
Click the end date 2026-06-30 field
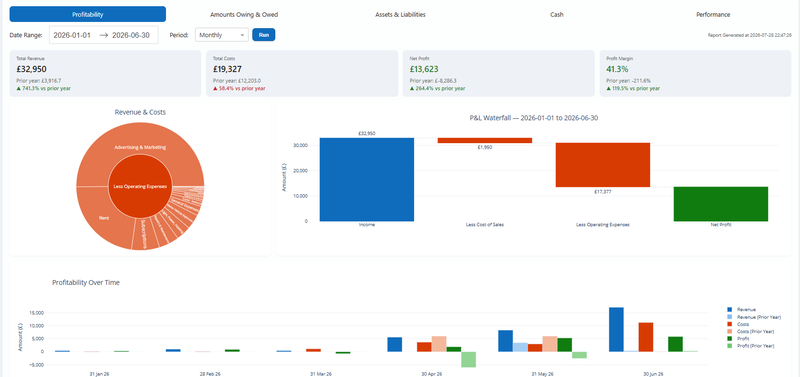131,35
